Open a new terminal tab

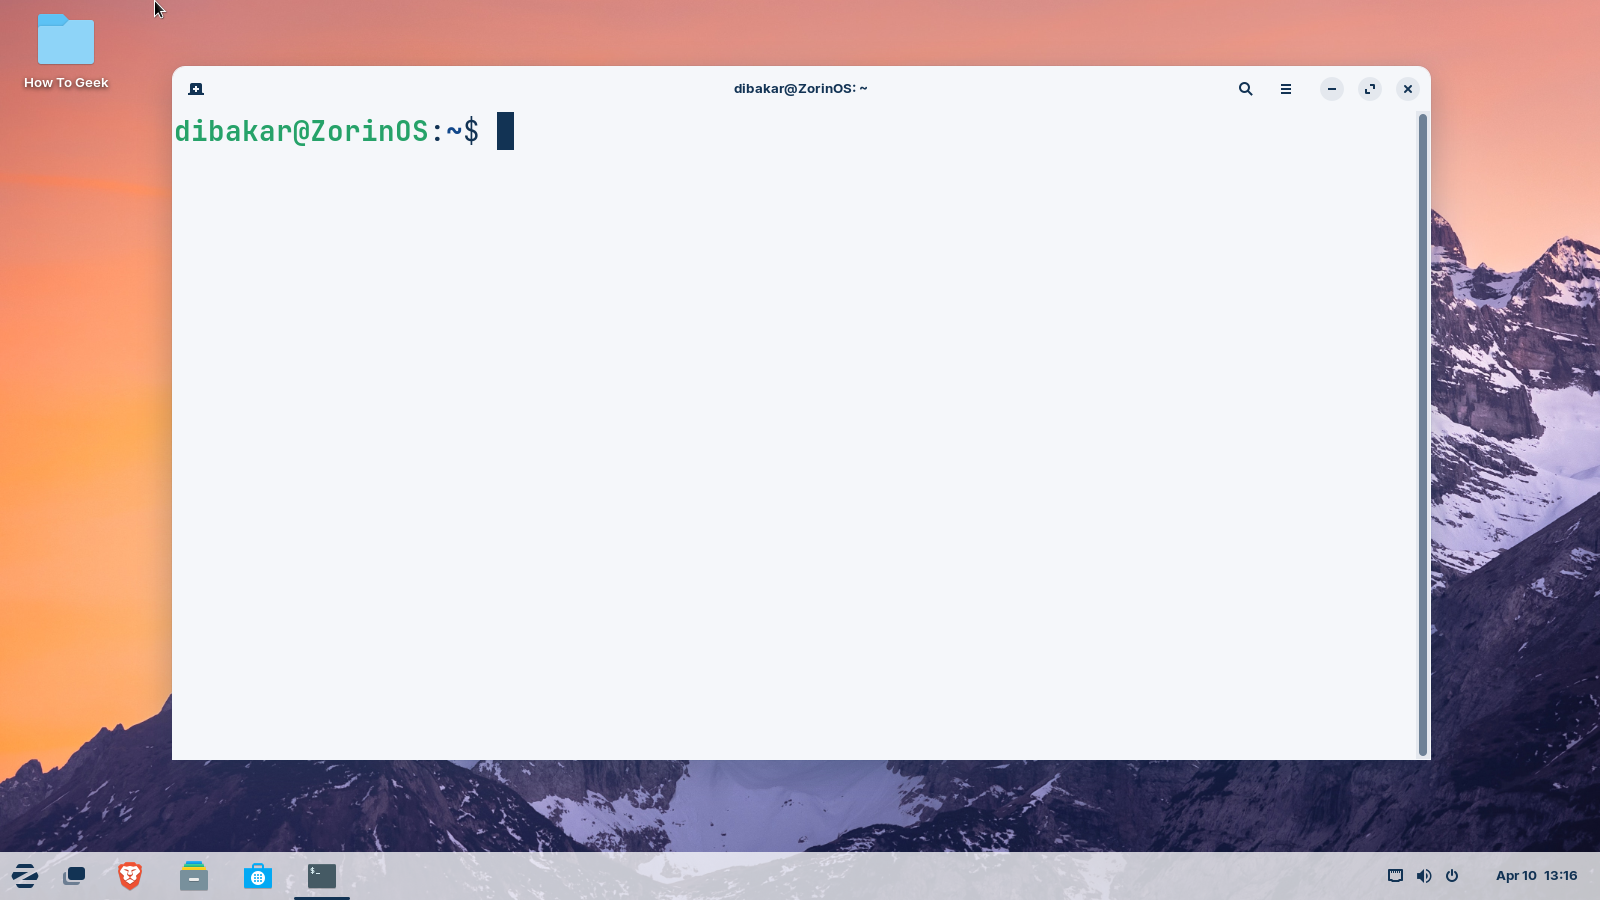coord(196,89)
